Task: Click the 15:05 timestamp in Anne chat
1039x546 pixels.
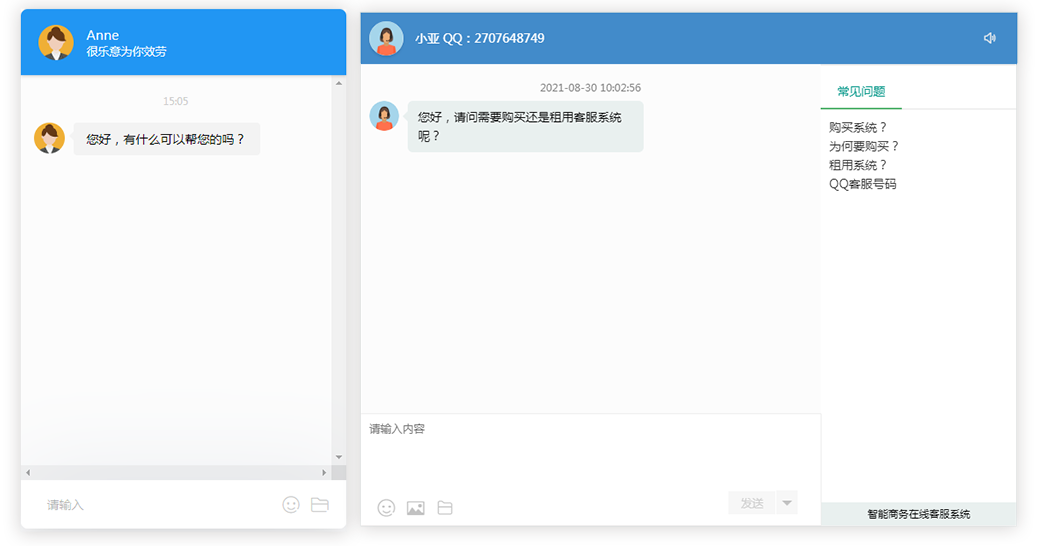Action: point(176,101)
